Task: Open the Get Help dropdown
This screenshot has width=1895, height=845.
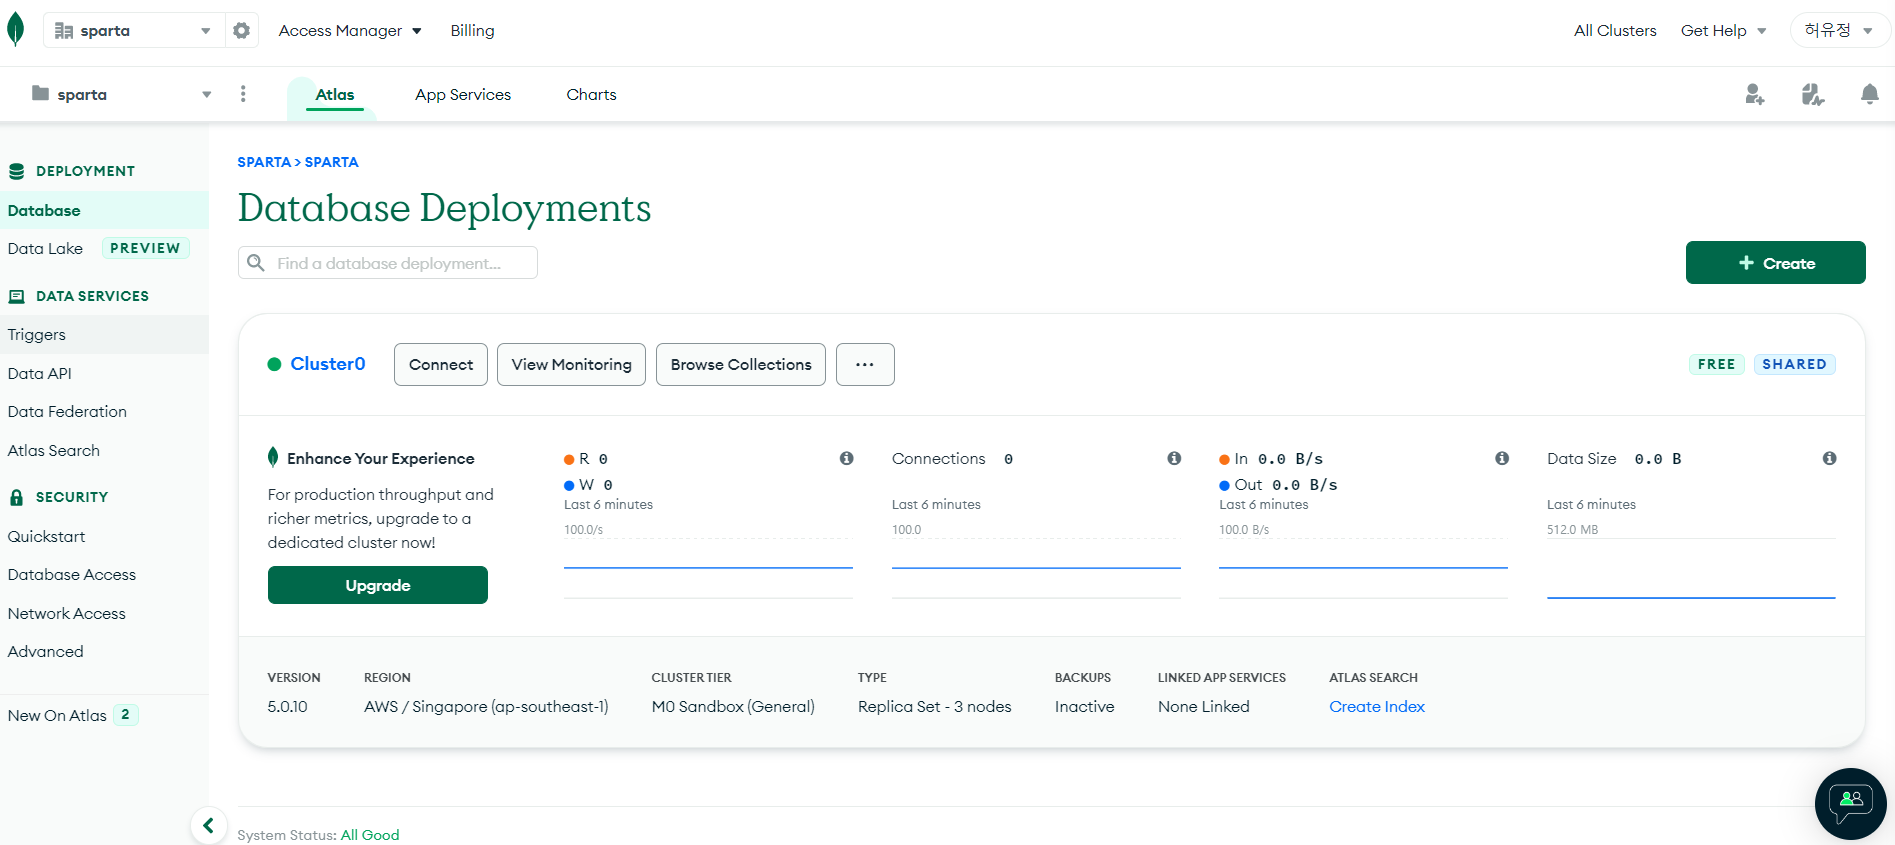Action: coord(1723,30)
